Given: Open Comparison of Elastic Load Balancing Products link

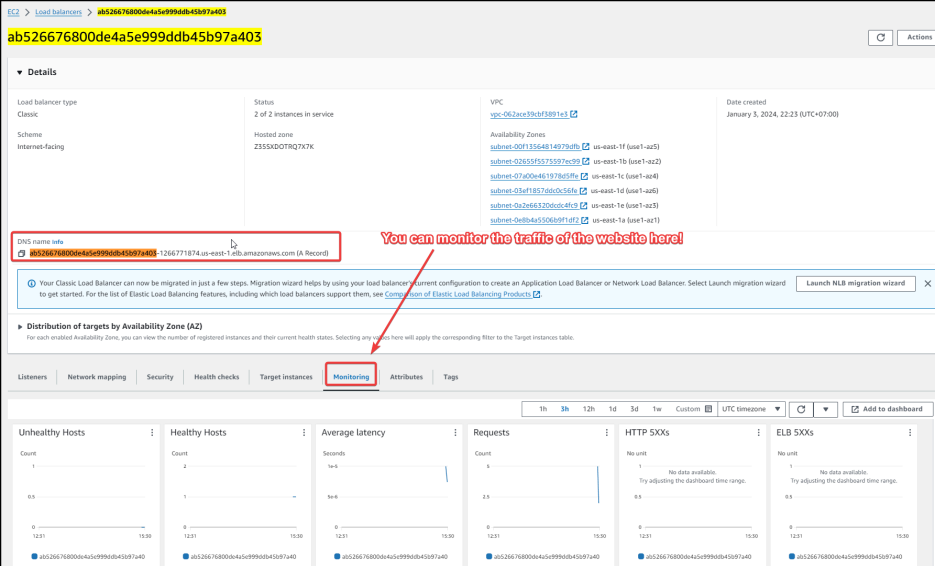Looking at the screenshot, I should pos(457,295).
